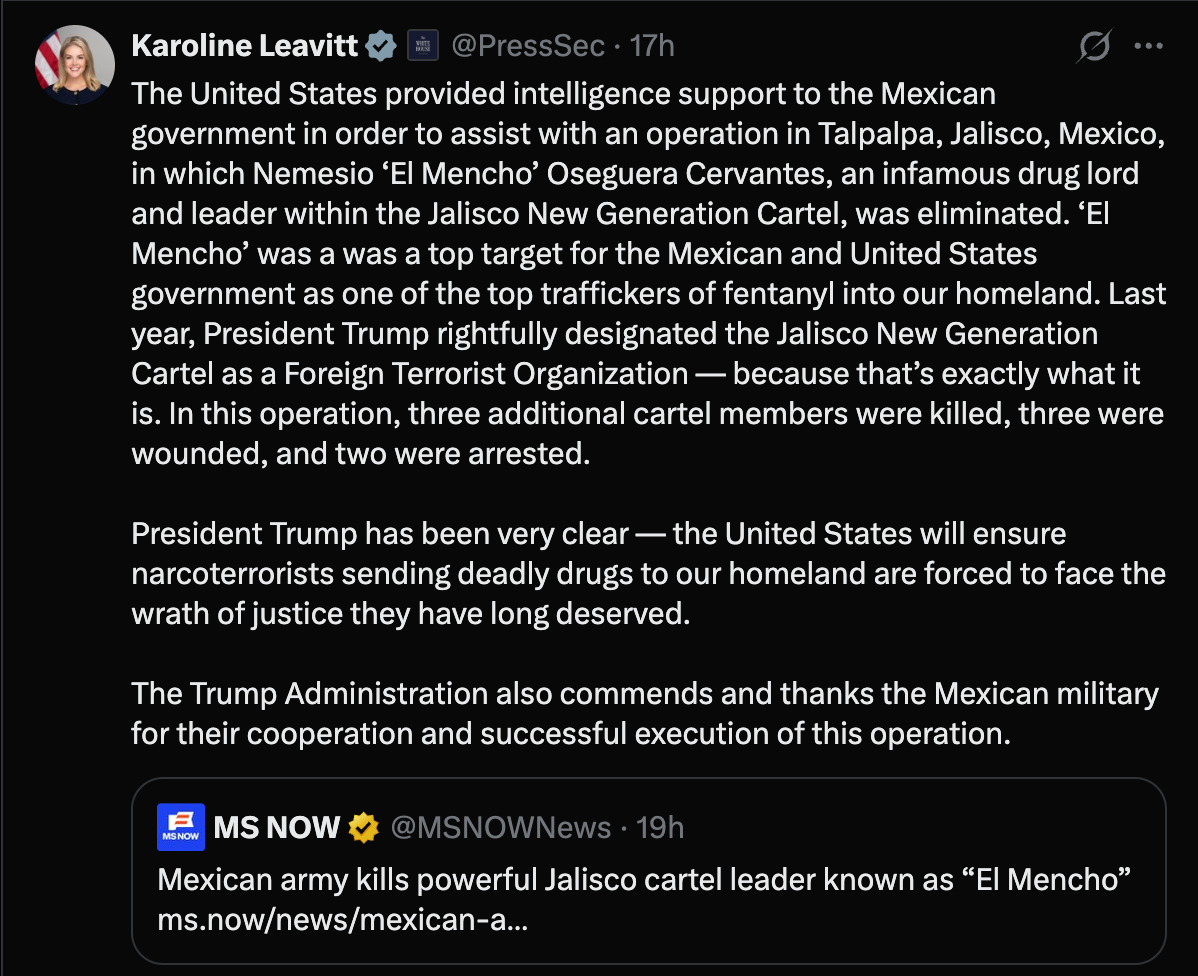The width and height of the screenshot is (1198, 976).
Task: Click Karoline Leavitt's blue verified badge
Action: point(381,46)
